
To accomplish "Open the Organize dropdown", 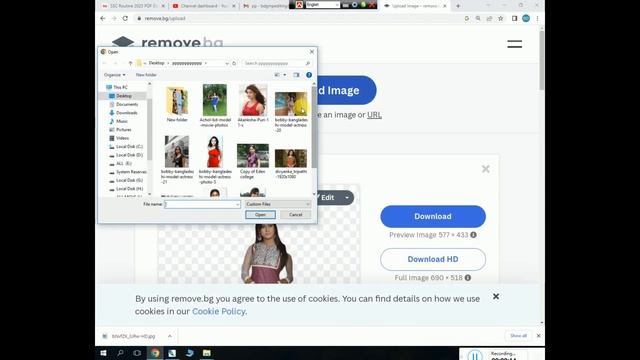I will [x=114, y=75].
